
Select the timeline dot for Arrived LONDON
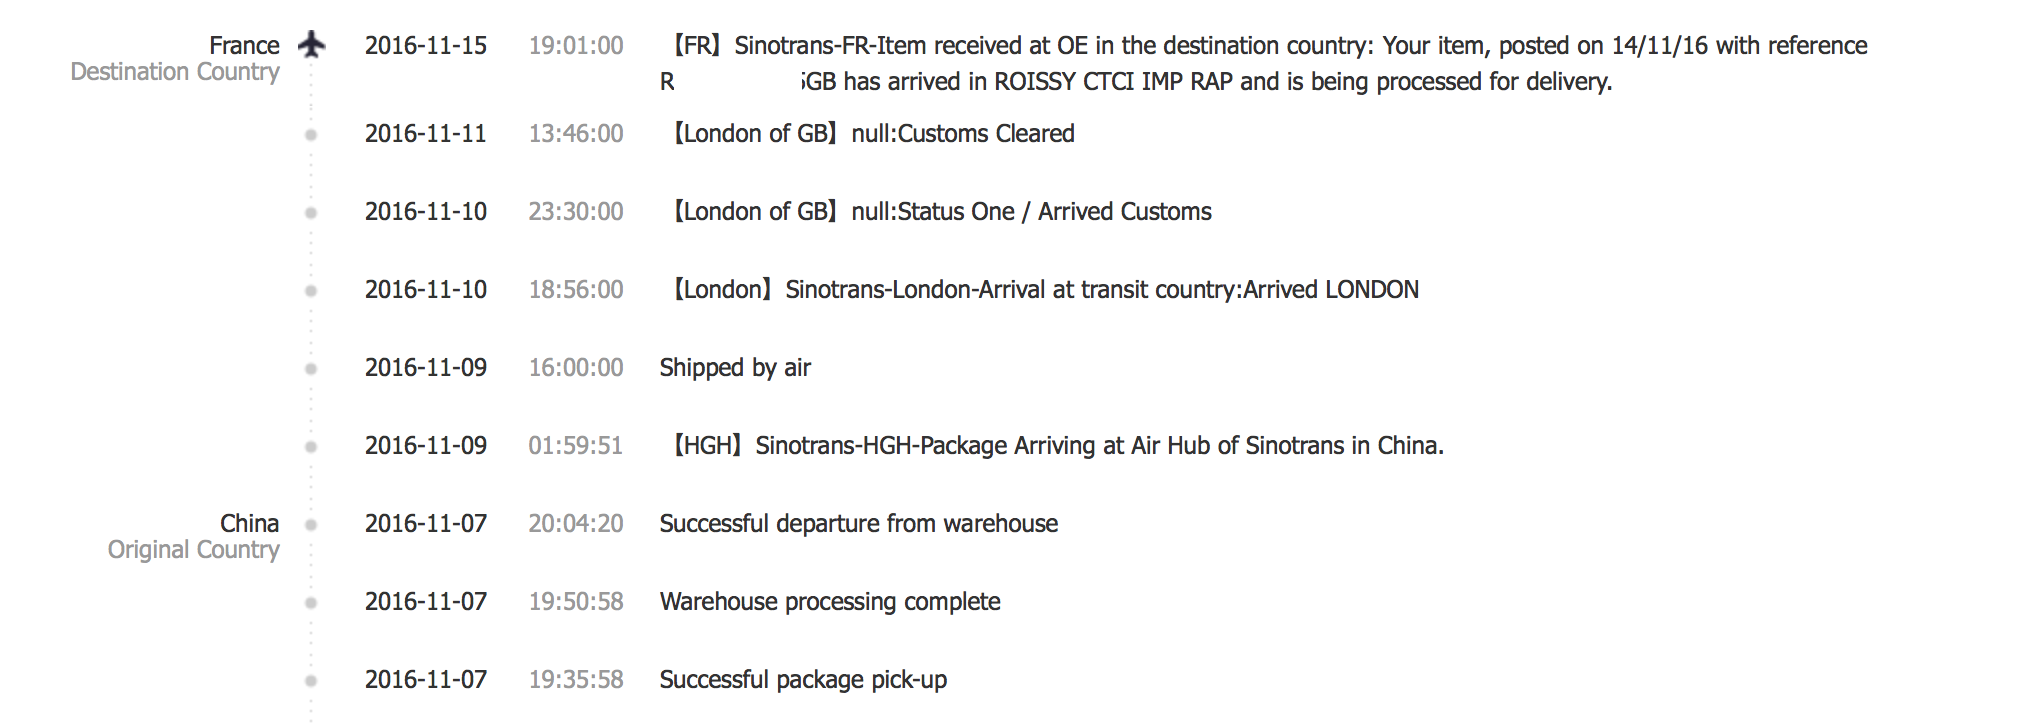(311, 291)
